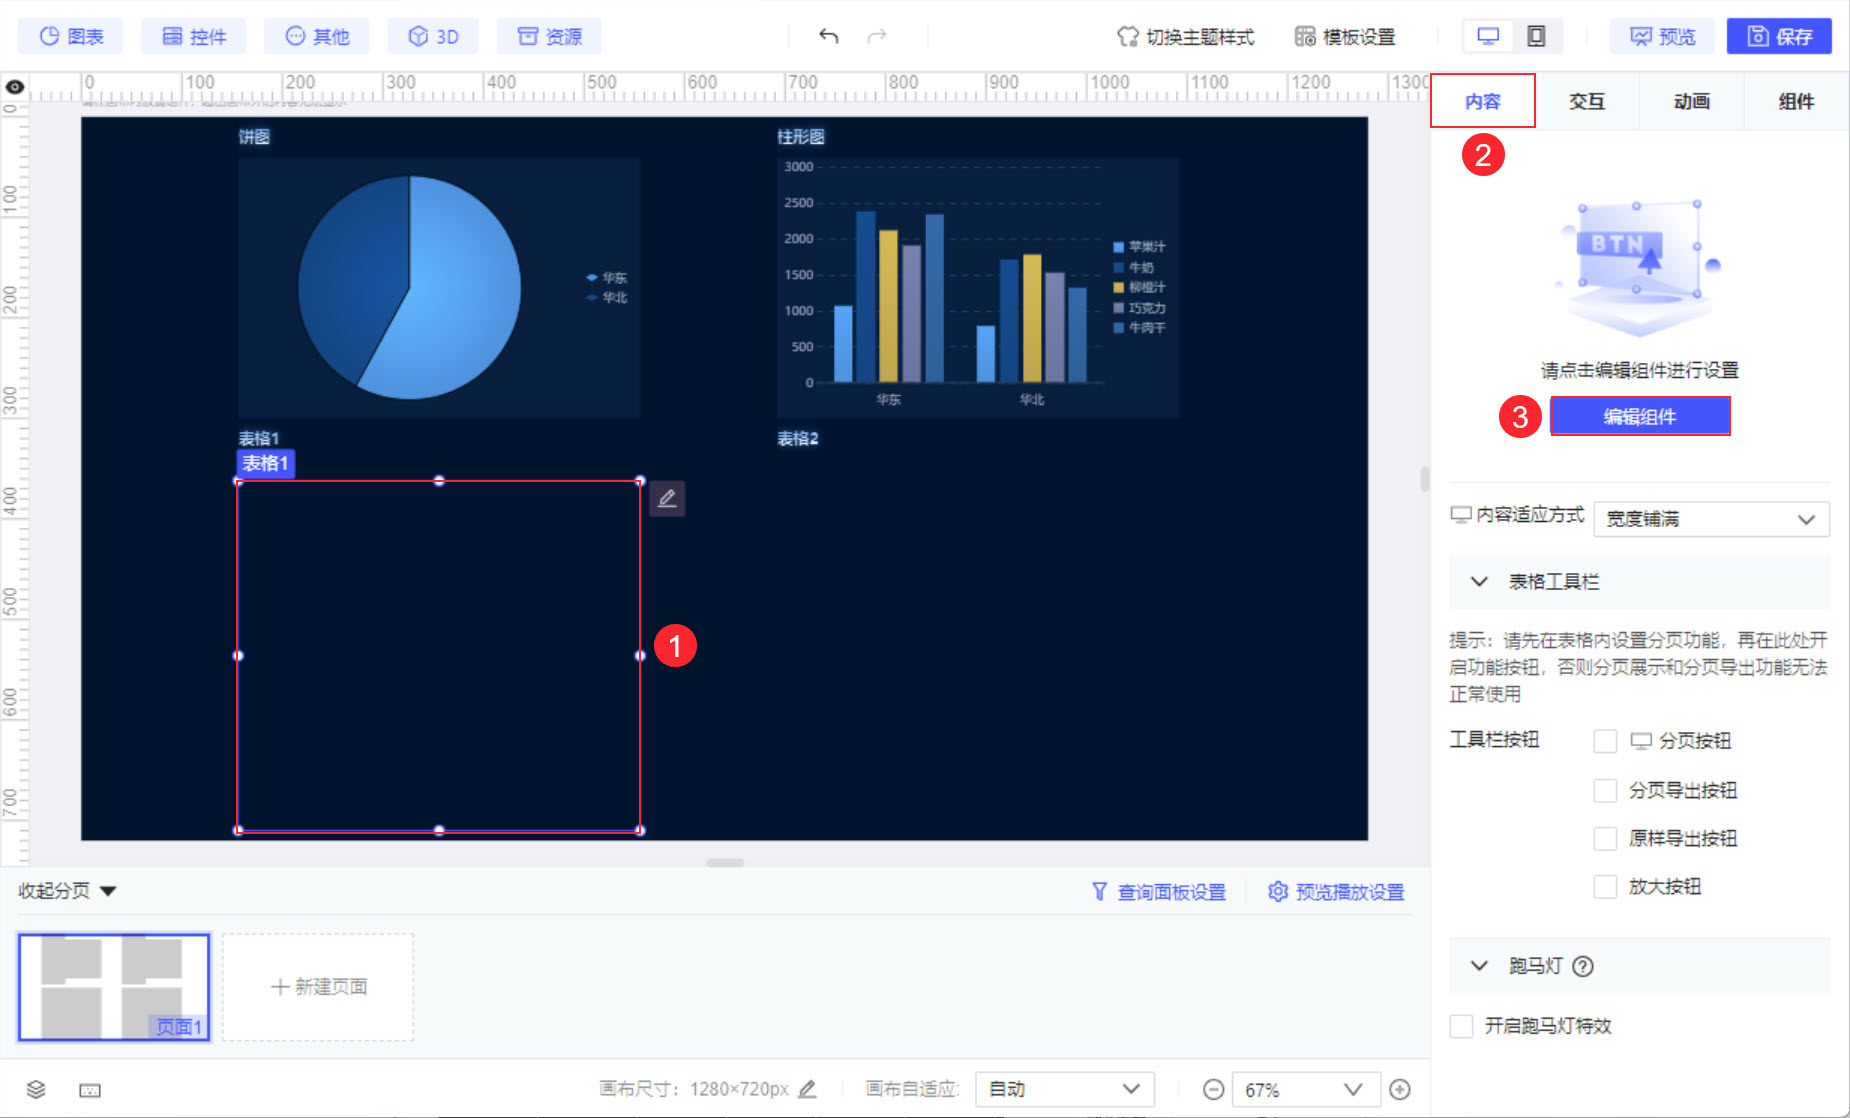Click the canvas vertical scrollbar handle
This screenshot has width=1850, height=1118.
point(1424,479)
